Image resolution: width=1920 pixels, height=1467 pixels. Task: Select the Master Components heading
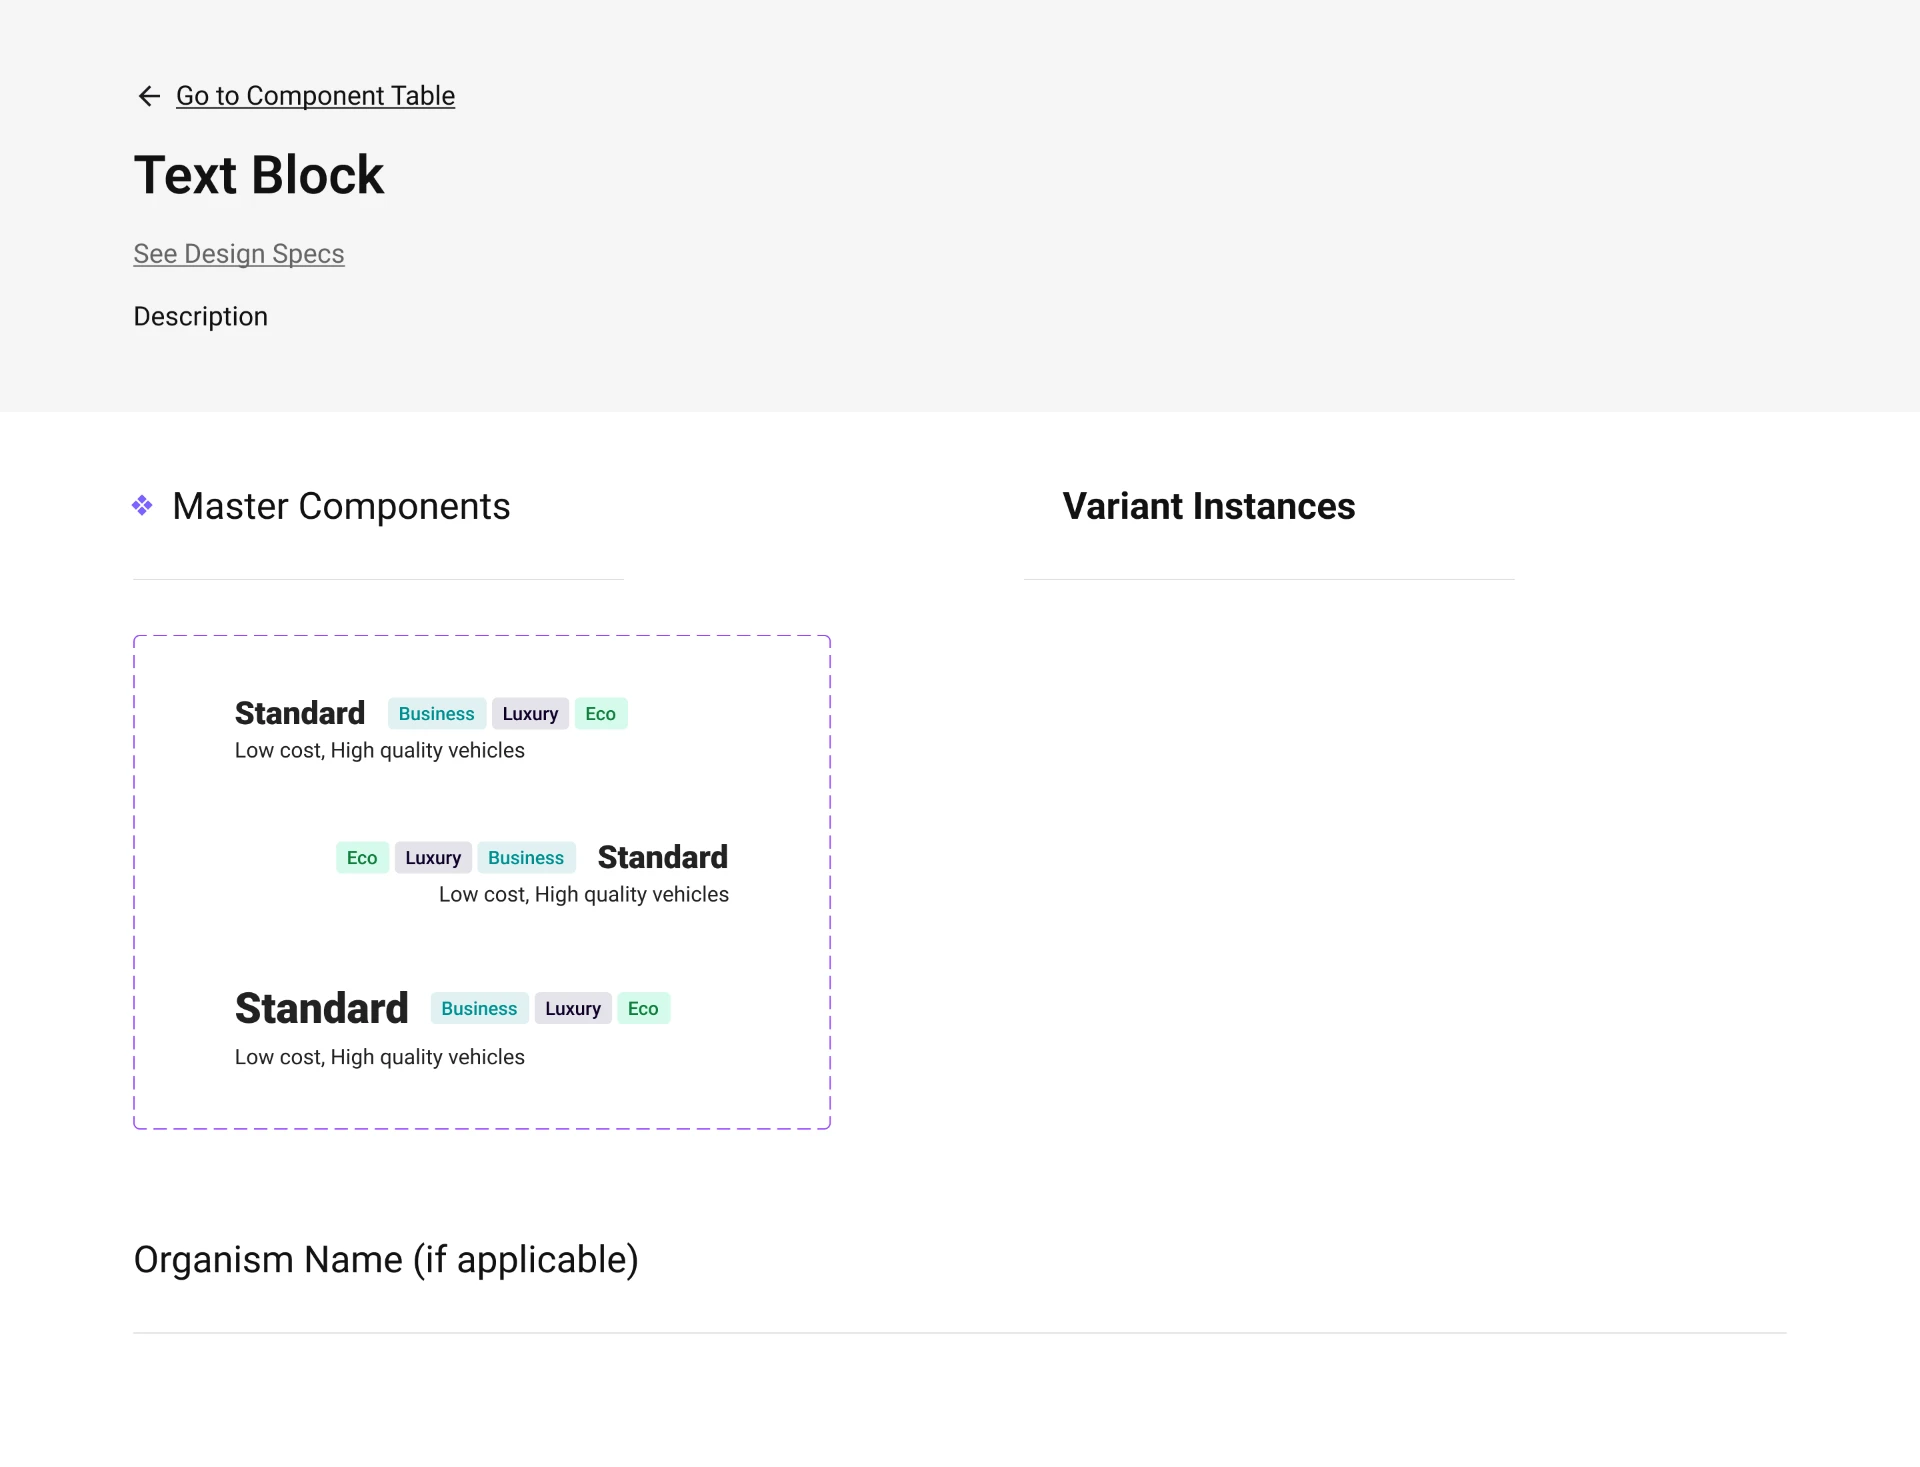(x=341, y=506)
